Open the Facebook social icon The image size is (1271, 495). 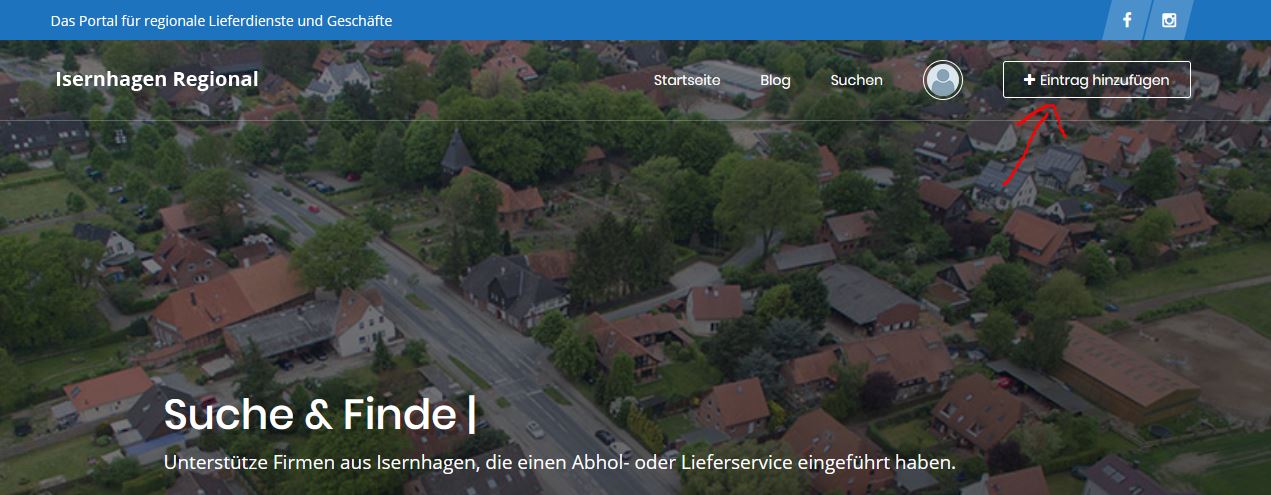[1127, 20]
